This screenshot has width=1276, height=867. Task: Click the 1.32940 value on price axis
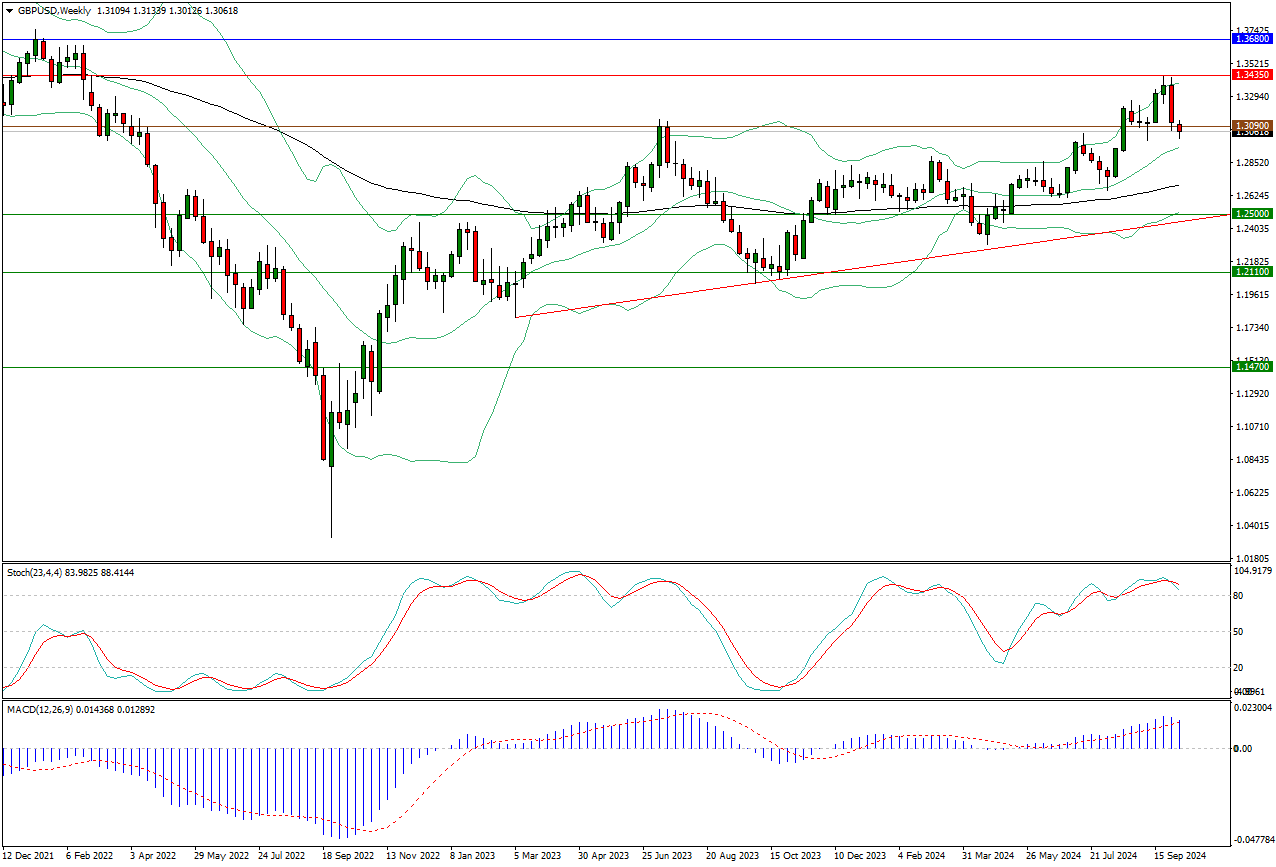[1252, 97]
